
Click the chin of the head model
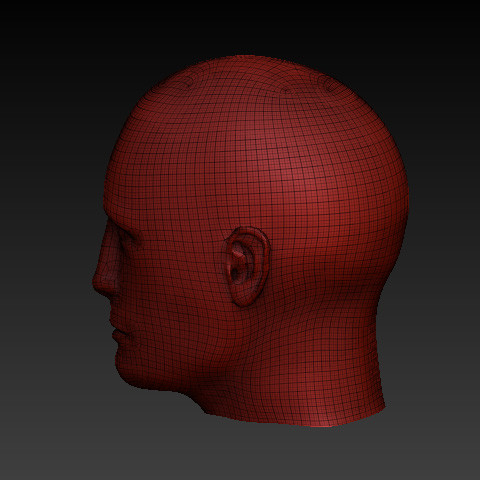(127, 370)
